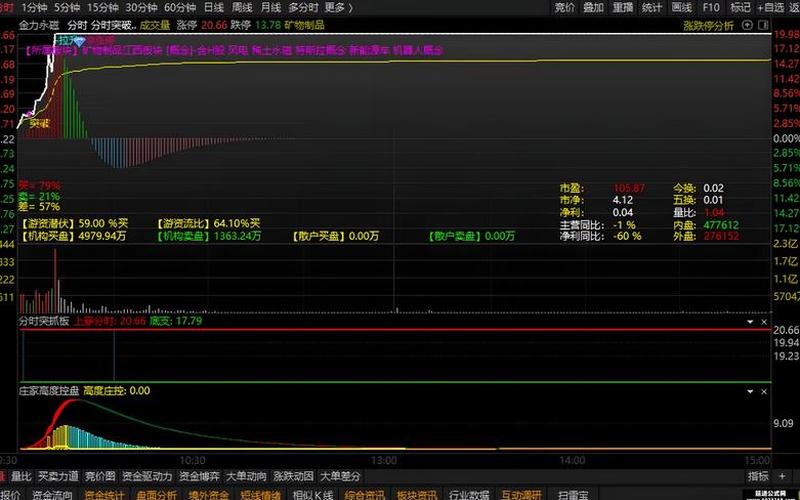The width and height of the screenshot is (800, 500).
Task: Expand the 更多 timeframe dropdown
Action: tap(337, 7)
